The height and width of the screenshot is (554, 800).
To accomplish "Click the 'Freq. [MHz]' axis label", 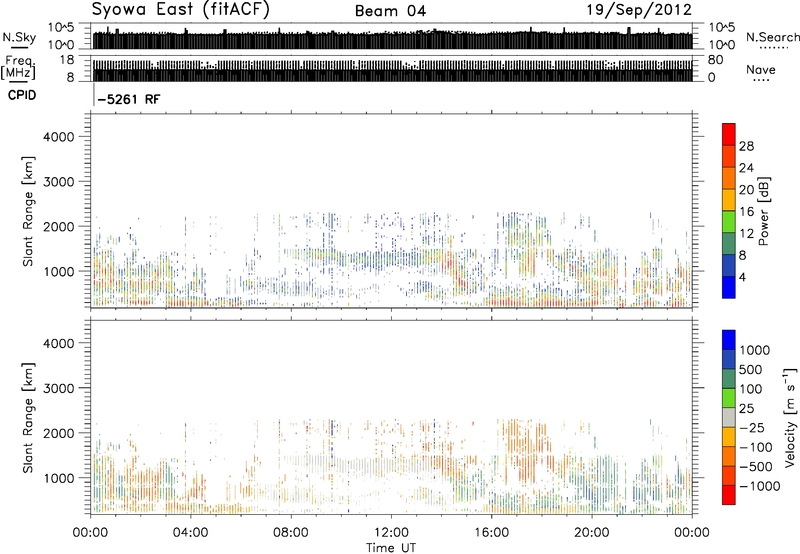I will [18, 68].
